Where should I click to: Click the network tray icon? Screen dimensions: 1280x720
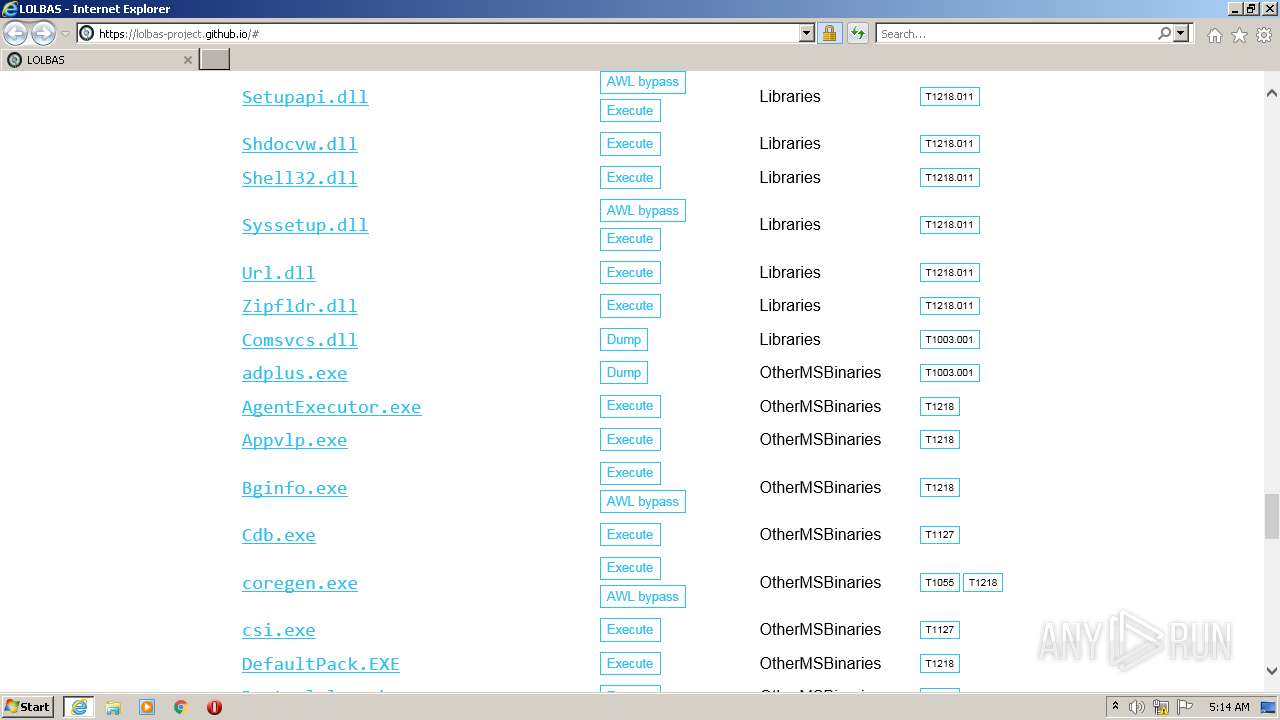click(x=1161, y=707)
